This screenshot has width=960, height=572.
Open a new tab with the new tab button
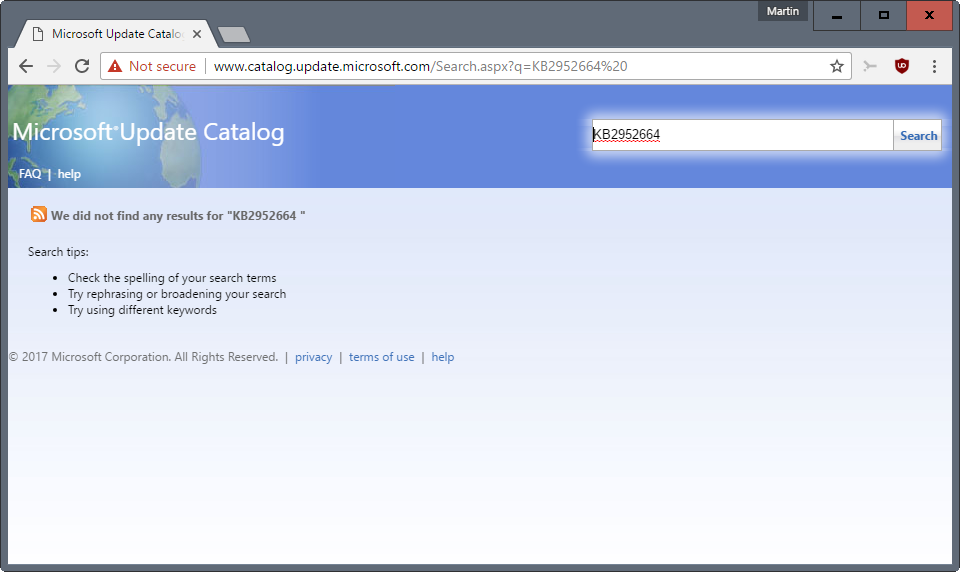tap(234, 35)
